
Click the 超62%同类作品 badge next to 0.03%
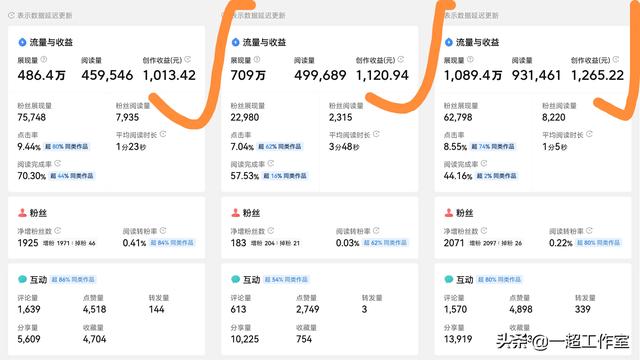[385, 243]
